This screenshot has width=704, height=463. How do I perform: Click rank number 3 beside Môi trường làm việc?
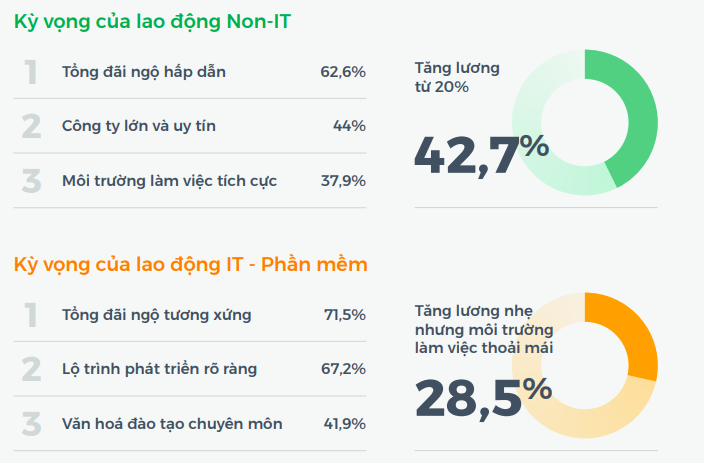pyautogui.click(x=31, y=181)
